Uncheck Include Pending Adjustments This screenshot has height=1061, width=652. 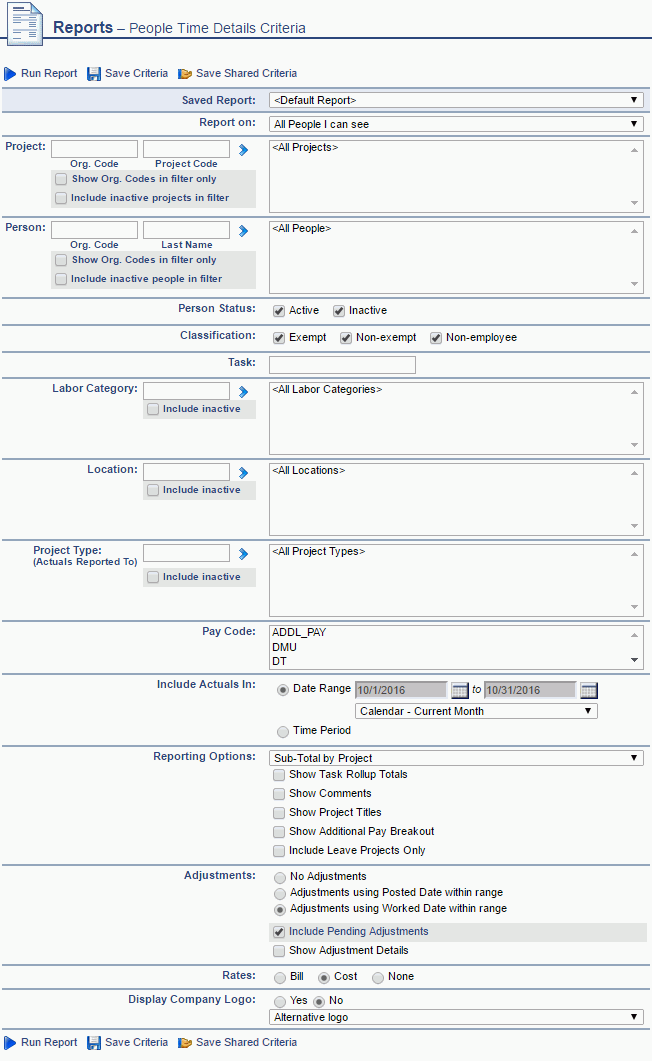(279, 932)
